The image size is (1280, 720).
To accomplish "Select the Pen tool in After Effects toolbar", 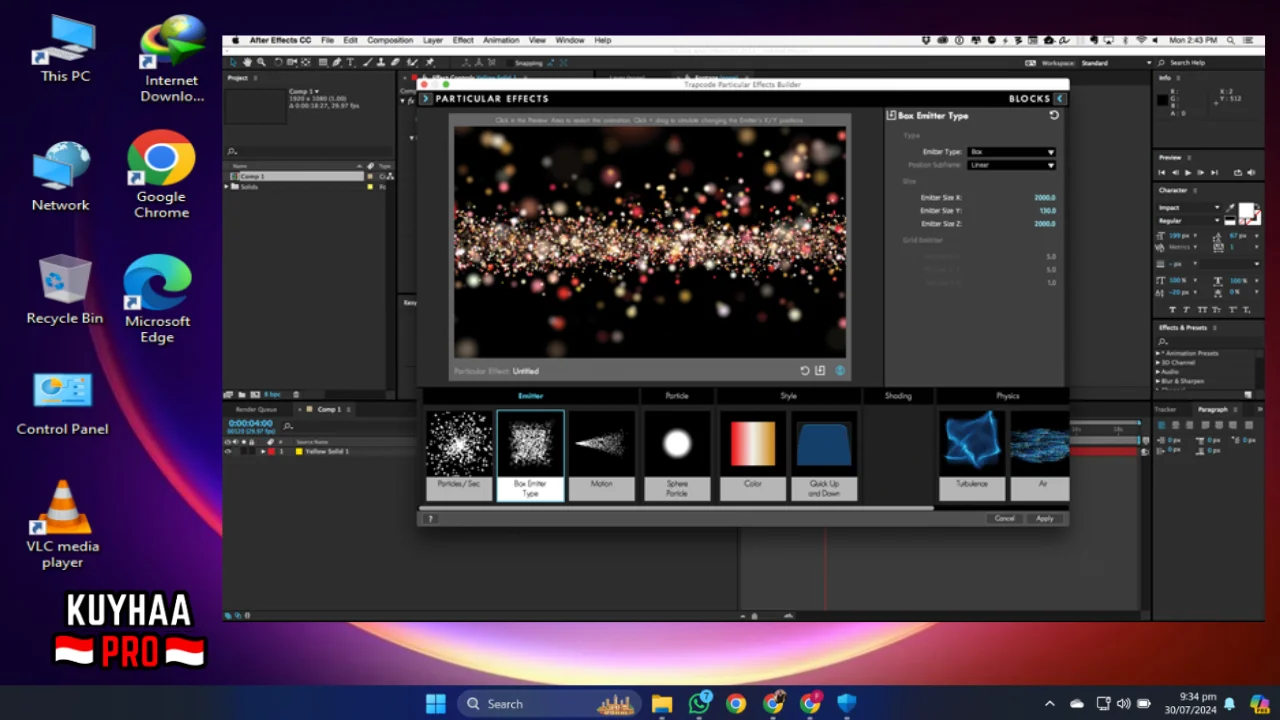I will 336,62.
